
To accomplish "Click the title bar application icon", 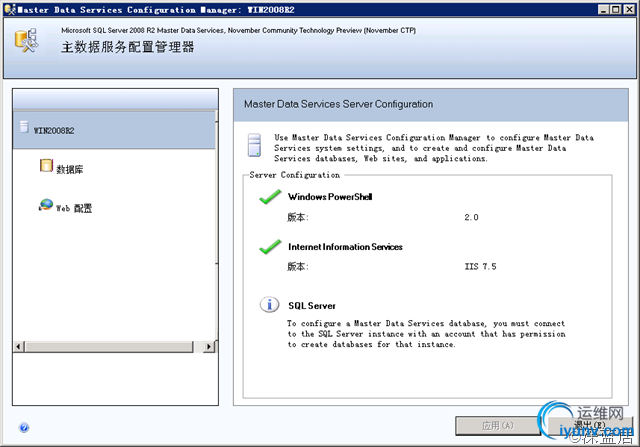I will point(10,9).
